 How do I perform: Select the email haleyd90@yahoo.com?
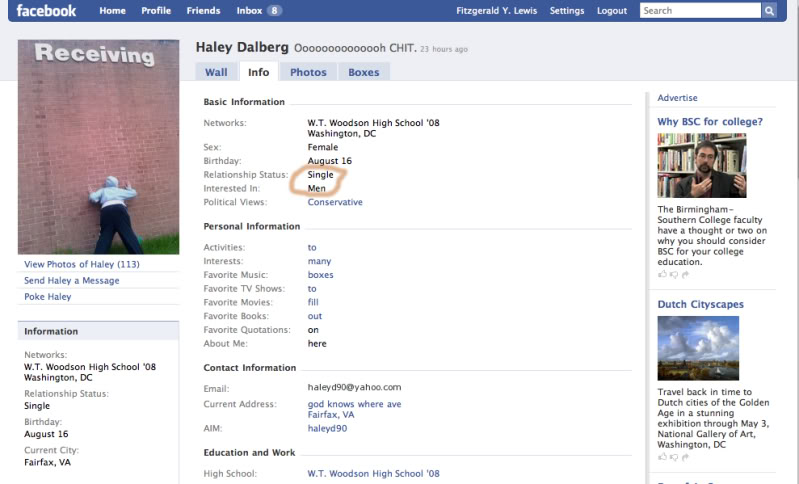354,387
